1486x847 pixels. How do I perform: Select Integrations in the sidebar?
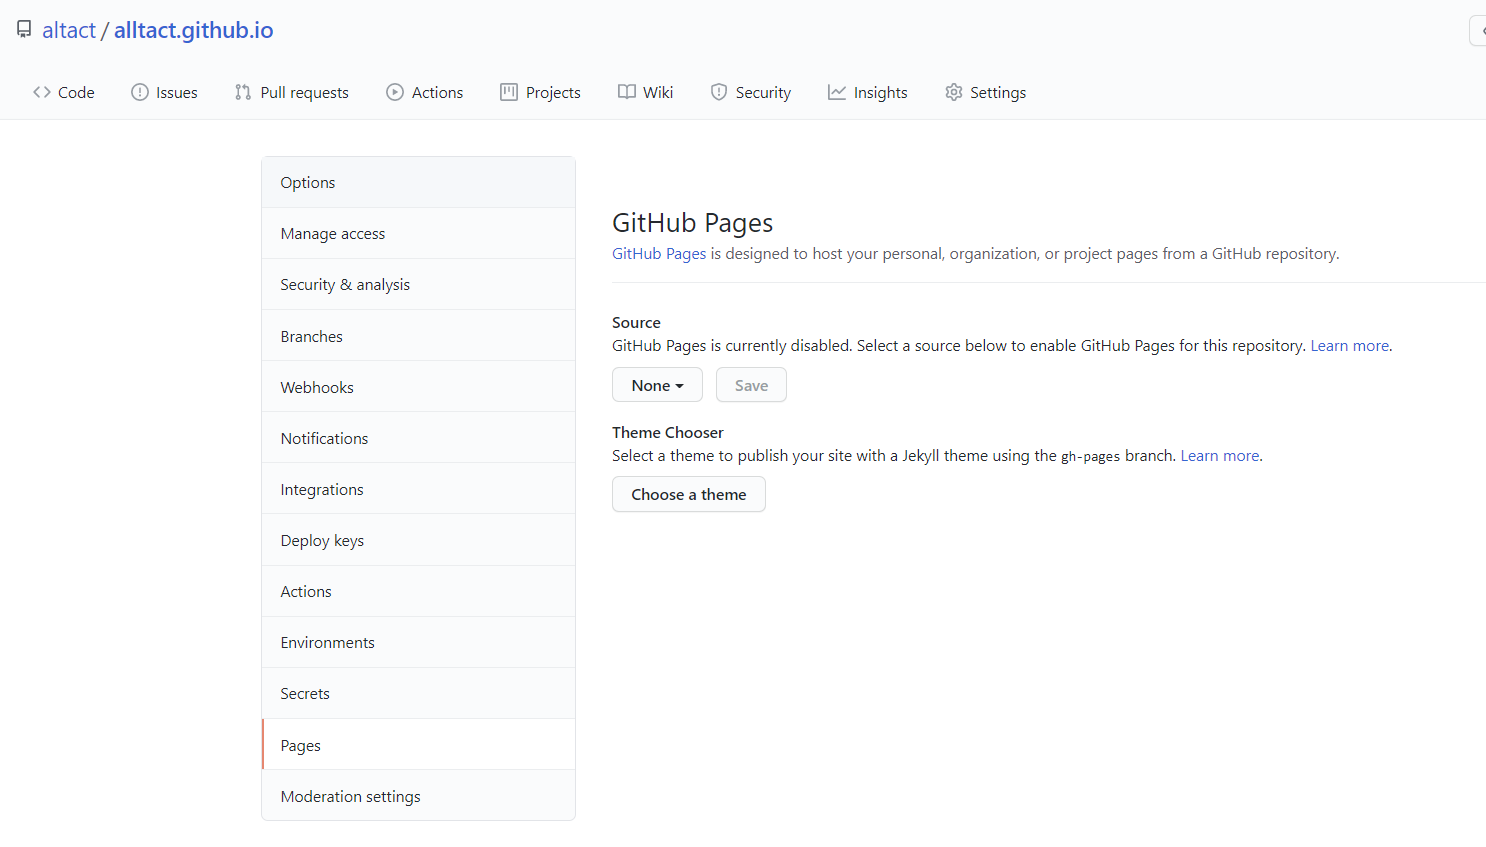coord(418,489)
